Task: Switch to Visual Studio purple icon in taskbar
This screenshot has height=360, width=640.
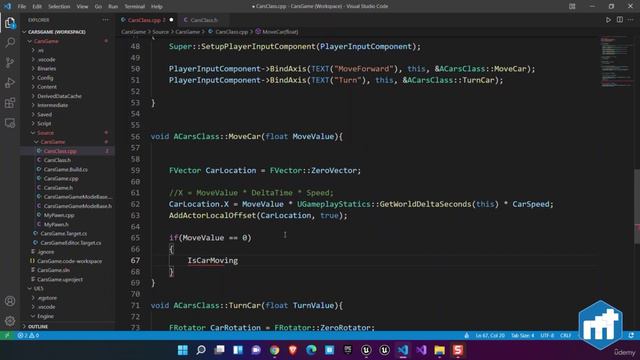Action: (x=421, y=350)
